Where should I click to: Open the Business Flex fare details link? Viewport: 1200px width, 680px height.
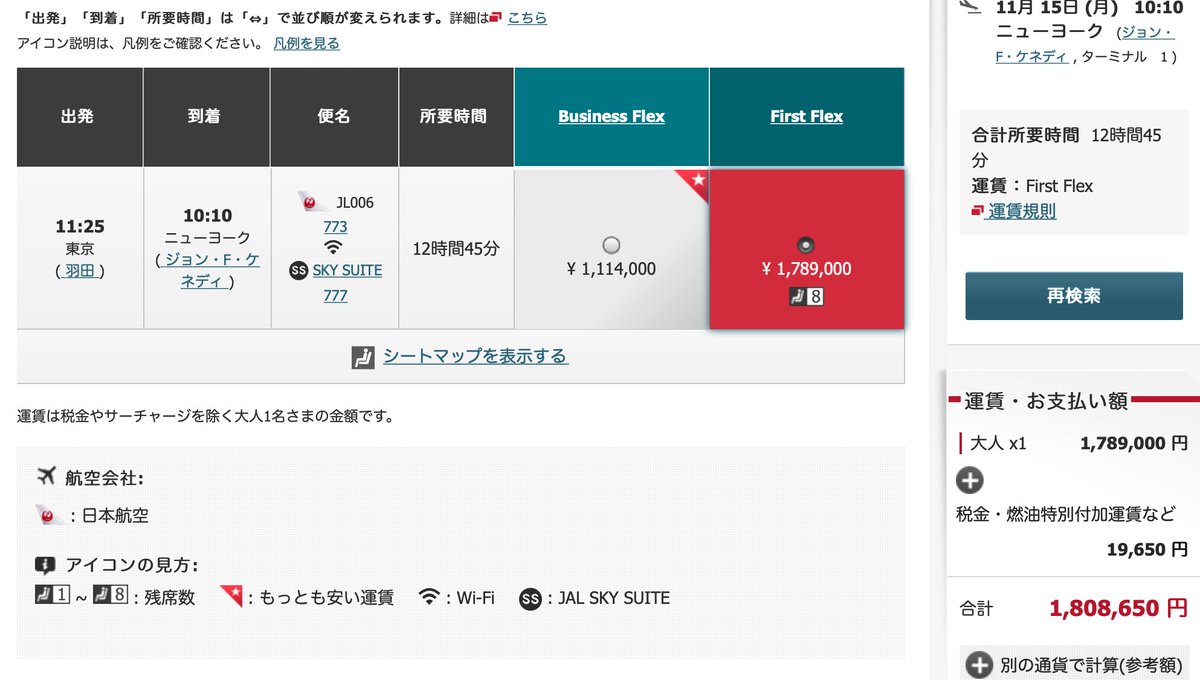(611, 116)
